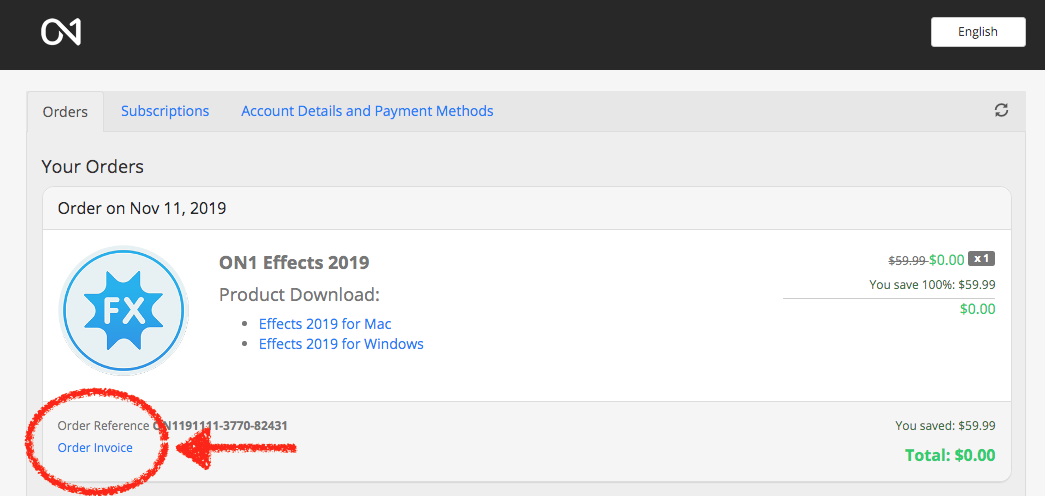Download Effects 2019 for Mac

click(x=325, y=324)
